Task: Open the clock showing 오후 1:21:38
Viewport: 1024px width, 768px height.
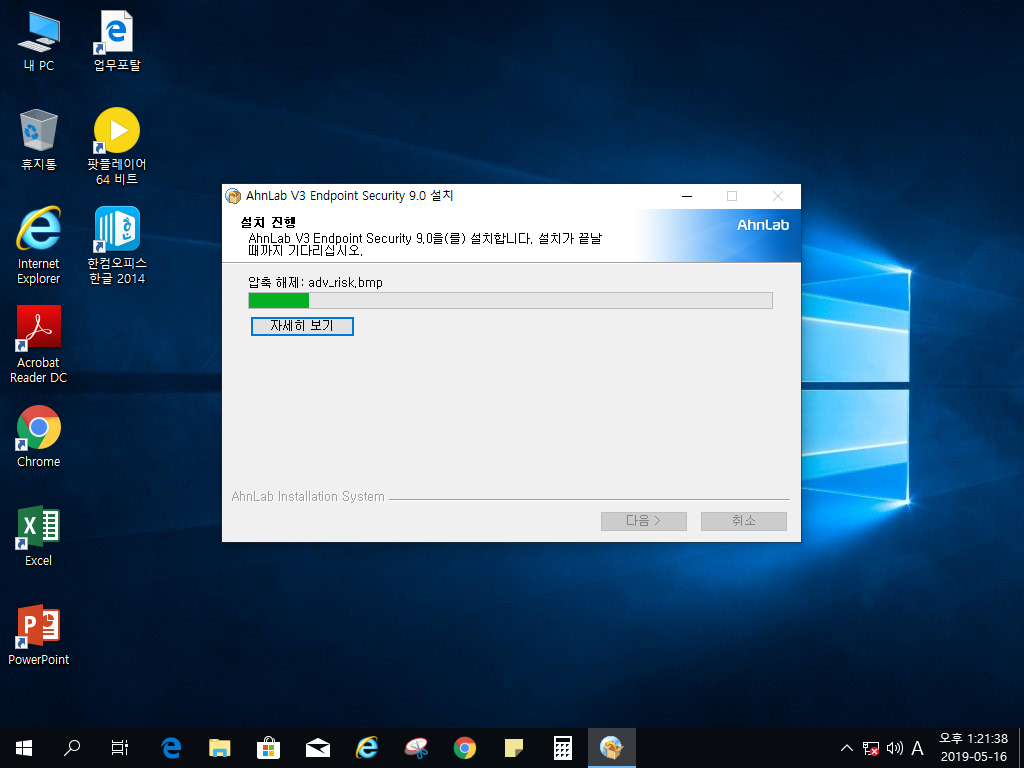Action: click(x=974, y=748)
